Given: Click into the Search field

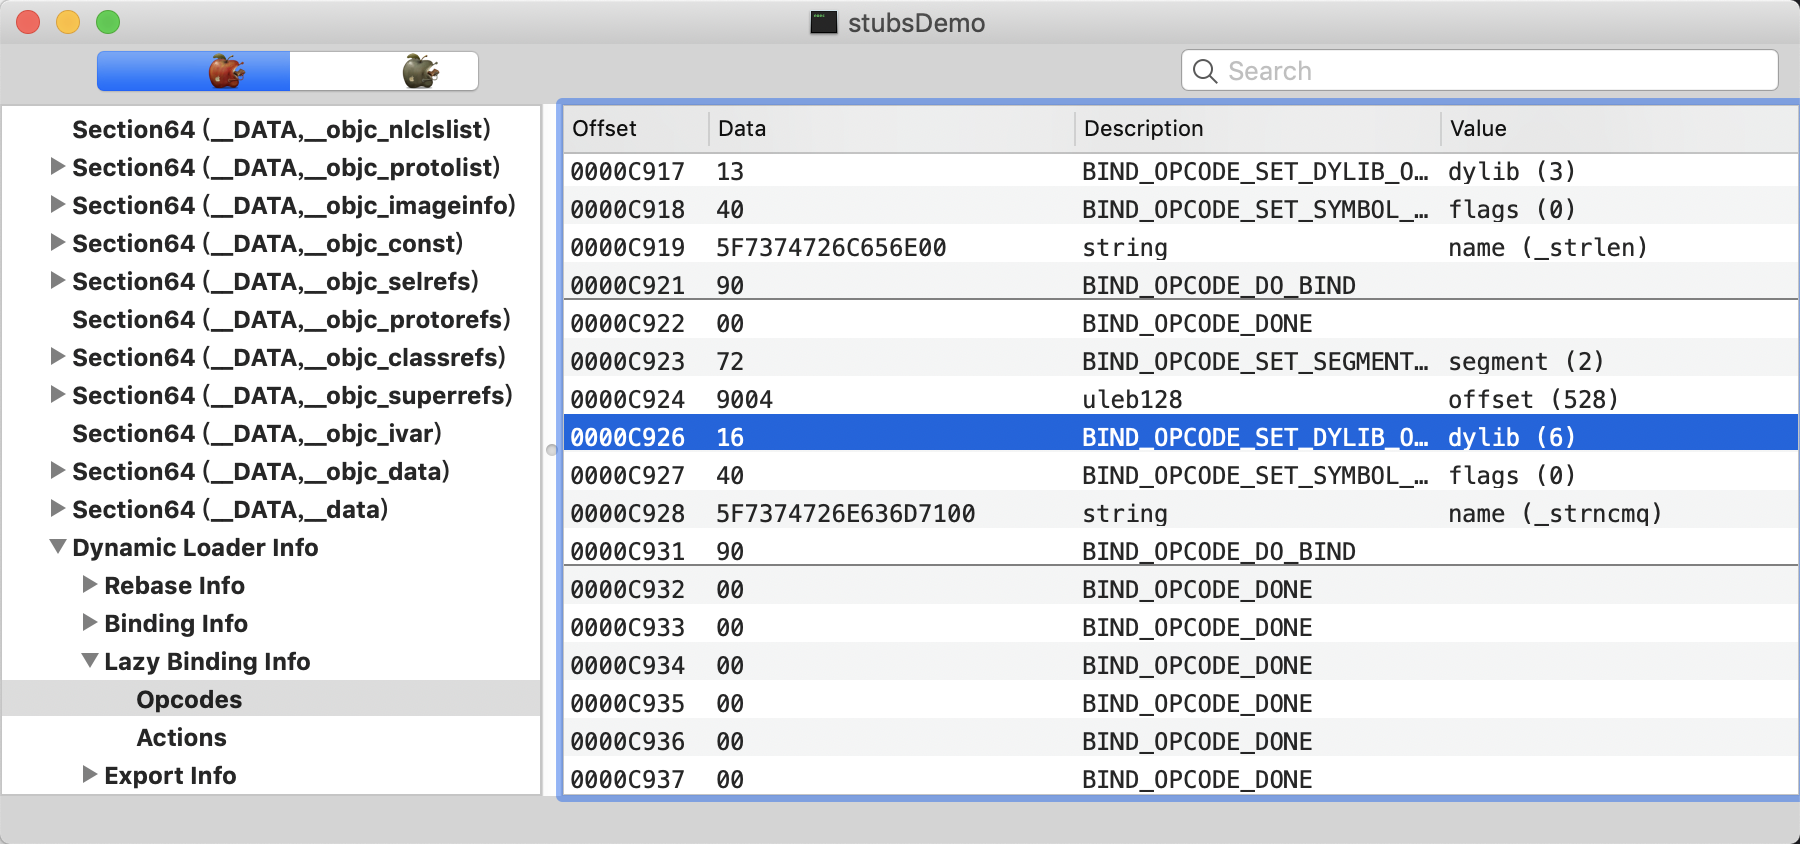Looking at the screenshot, I should coord(1480,71).
